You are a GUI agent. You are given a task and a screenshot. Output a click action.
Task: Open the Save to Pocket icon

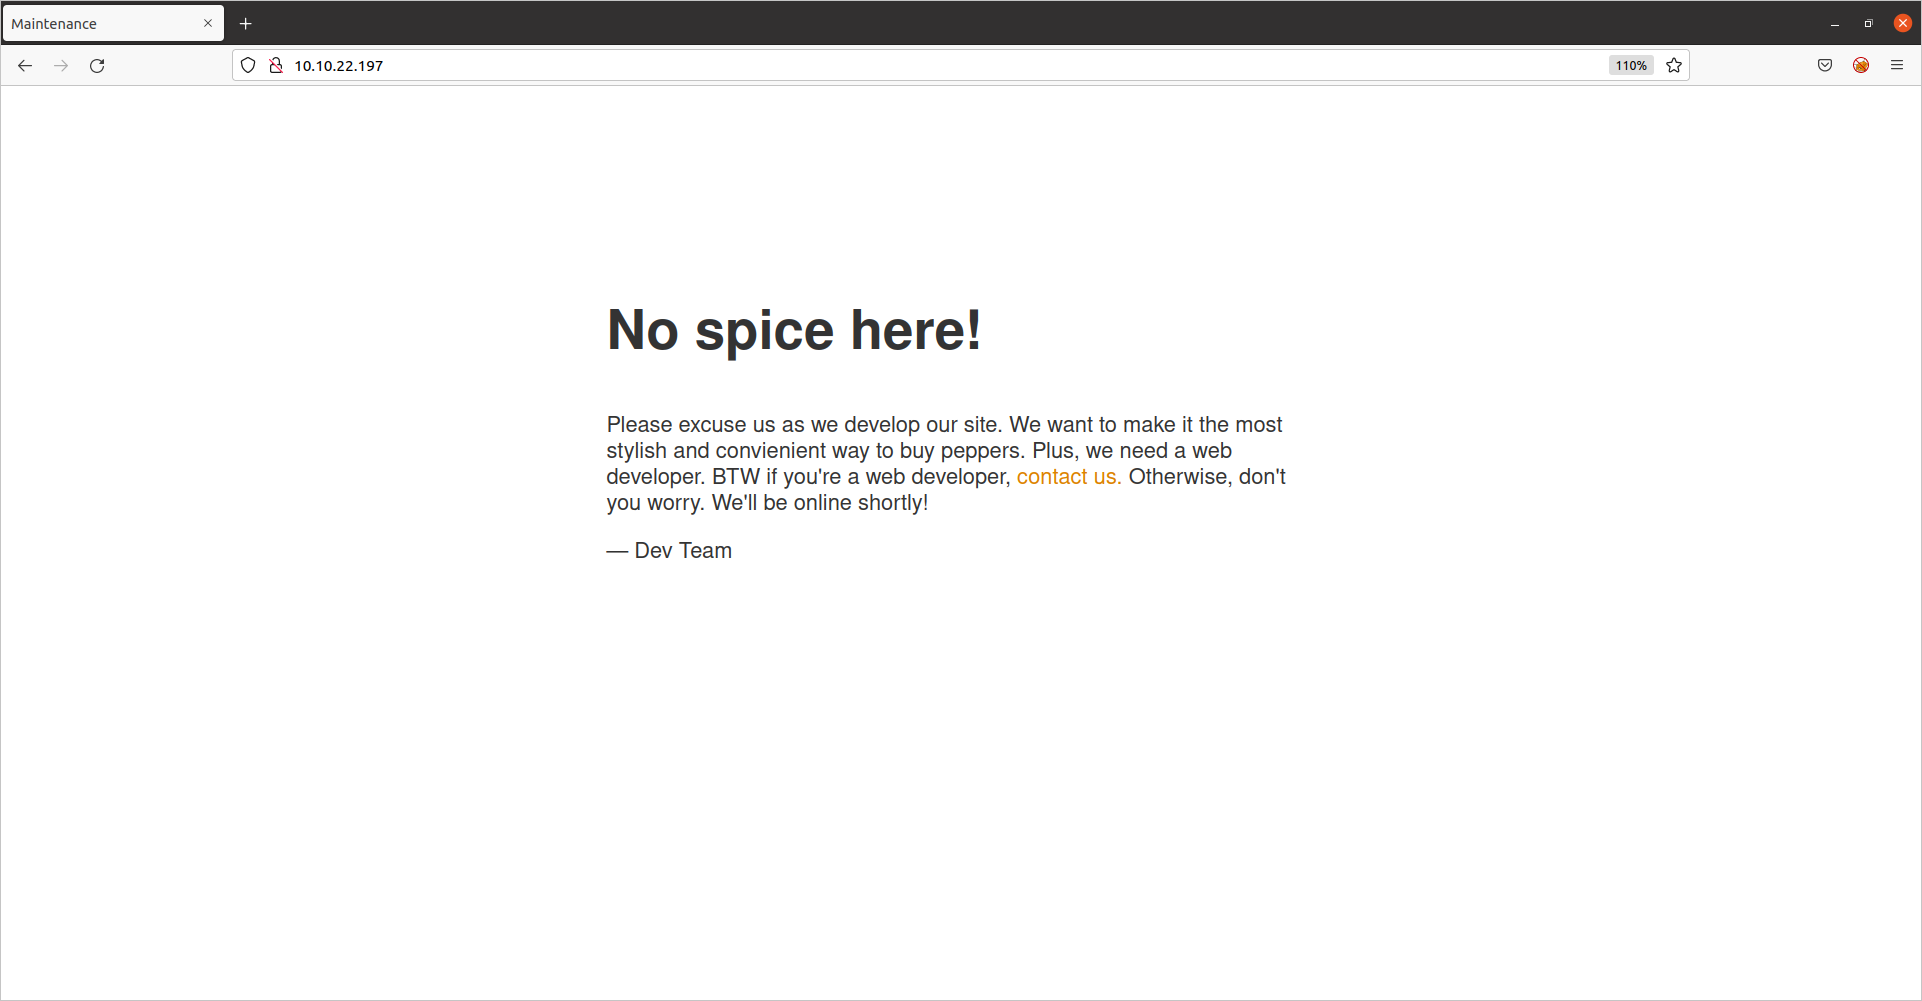click(1825, 66)
